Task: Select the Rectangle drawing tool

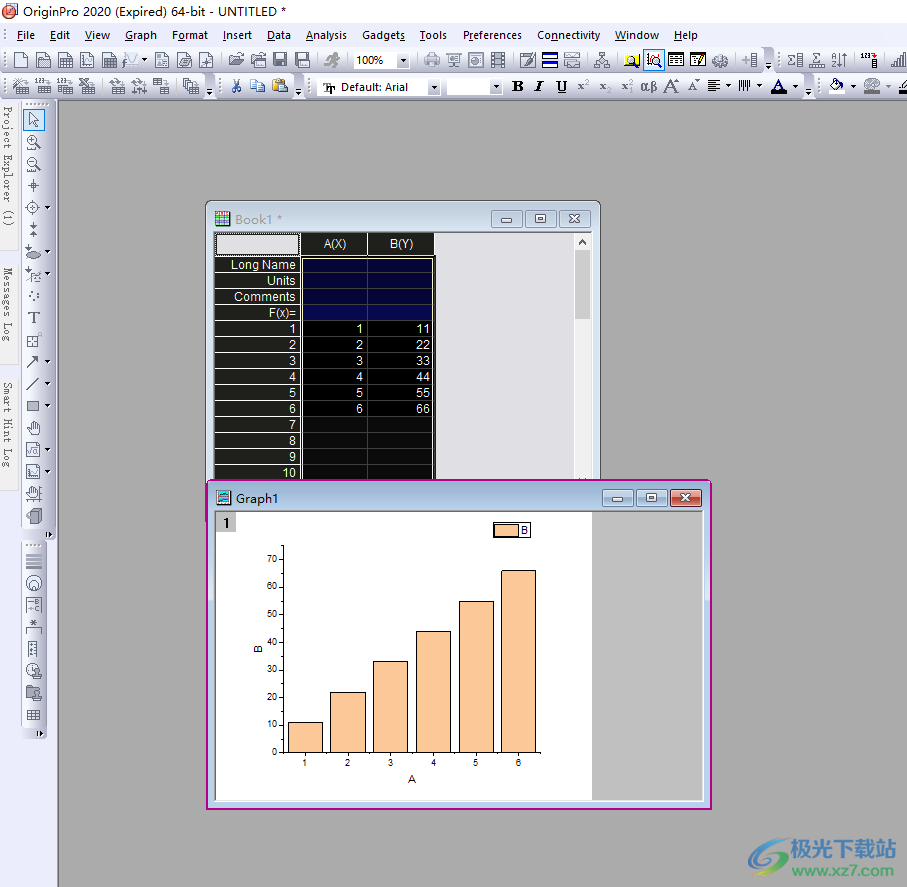Action: coord(33,406)
